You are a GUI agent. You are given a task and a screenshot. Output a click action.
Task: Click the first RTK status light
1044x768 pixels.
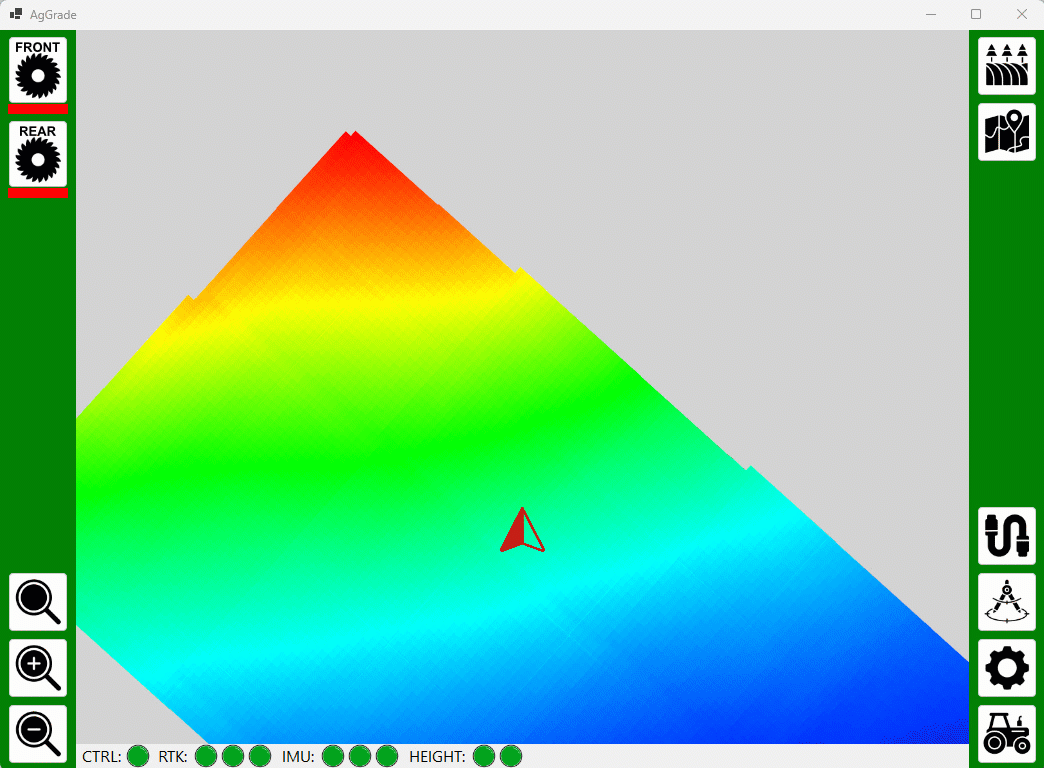206,756
